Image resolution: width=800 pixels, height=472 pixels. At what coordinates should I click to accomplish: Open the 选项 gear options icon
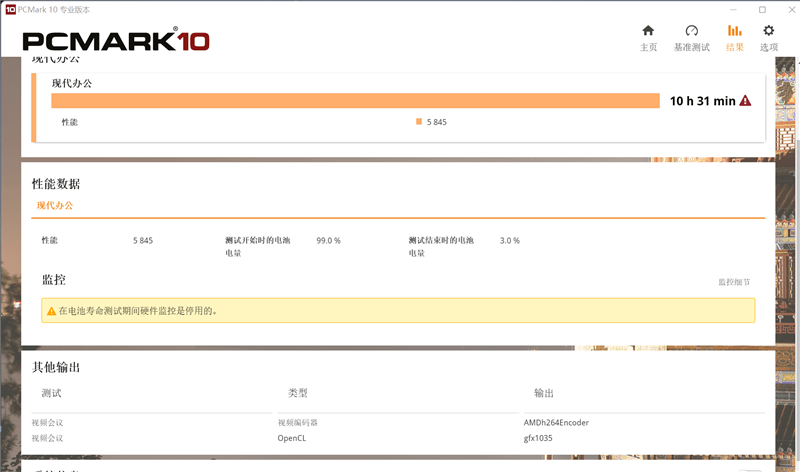pyautogui.click(x=768, y=31)
